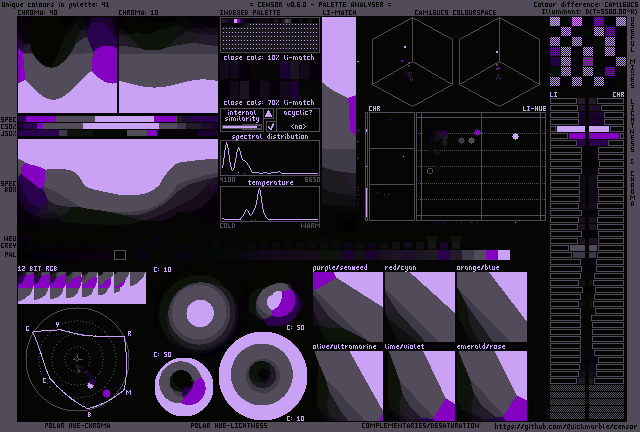Click the 12 bit RGB strip
The width and height of the screenshot is (640, 432).
pos(81,289)
